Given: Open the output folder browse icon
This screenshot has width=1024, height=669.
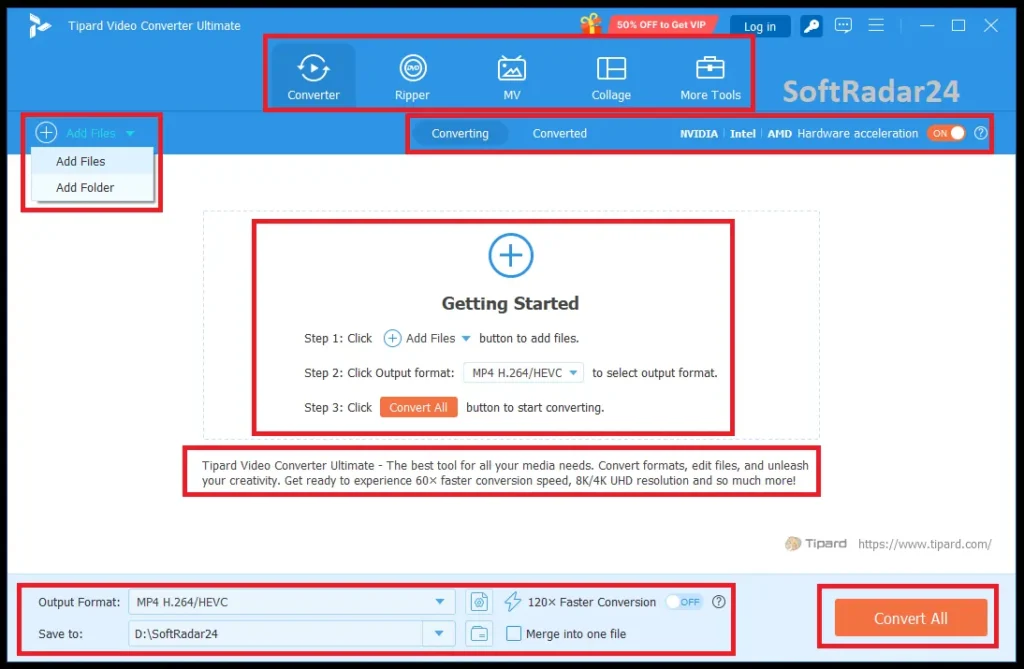Looking at the screenshot, I should click(x=479, y=633).
